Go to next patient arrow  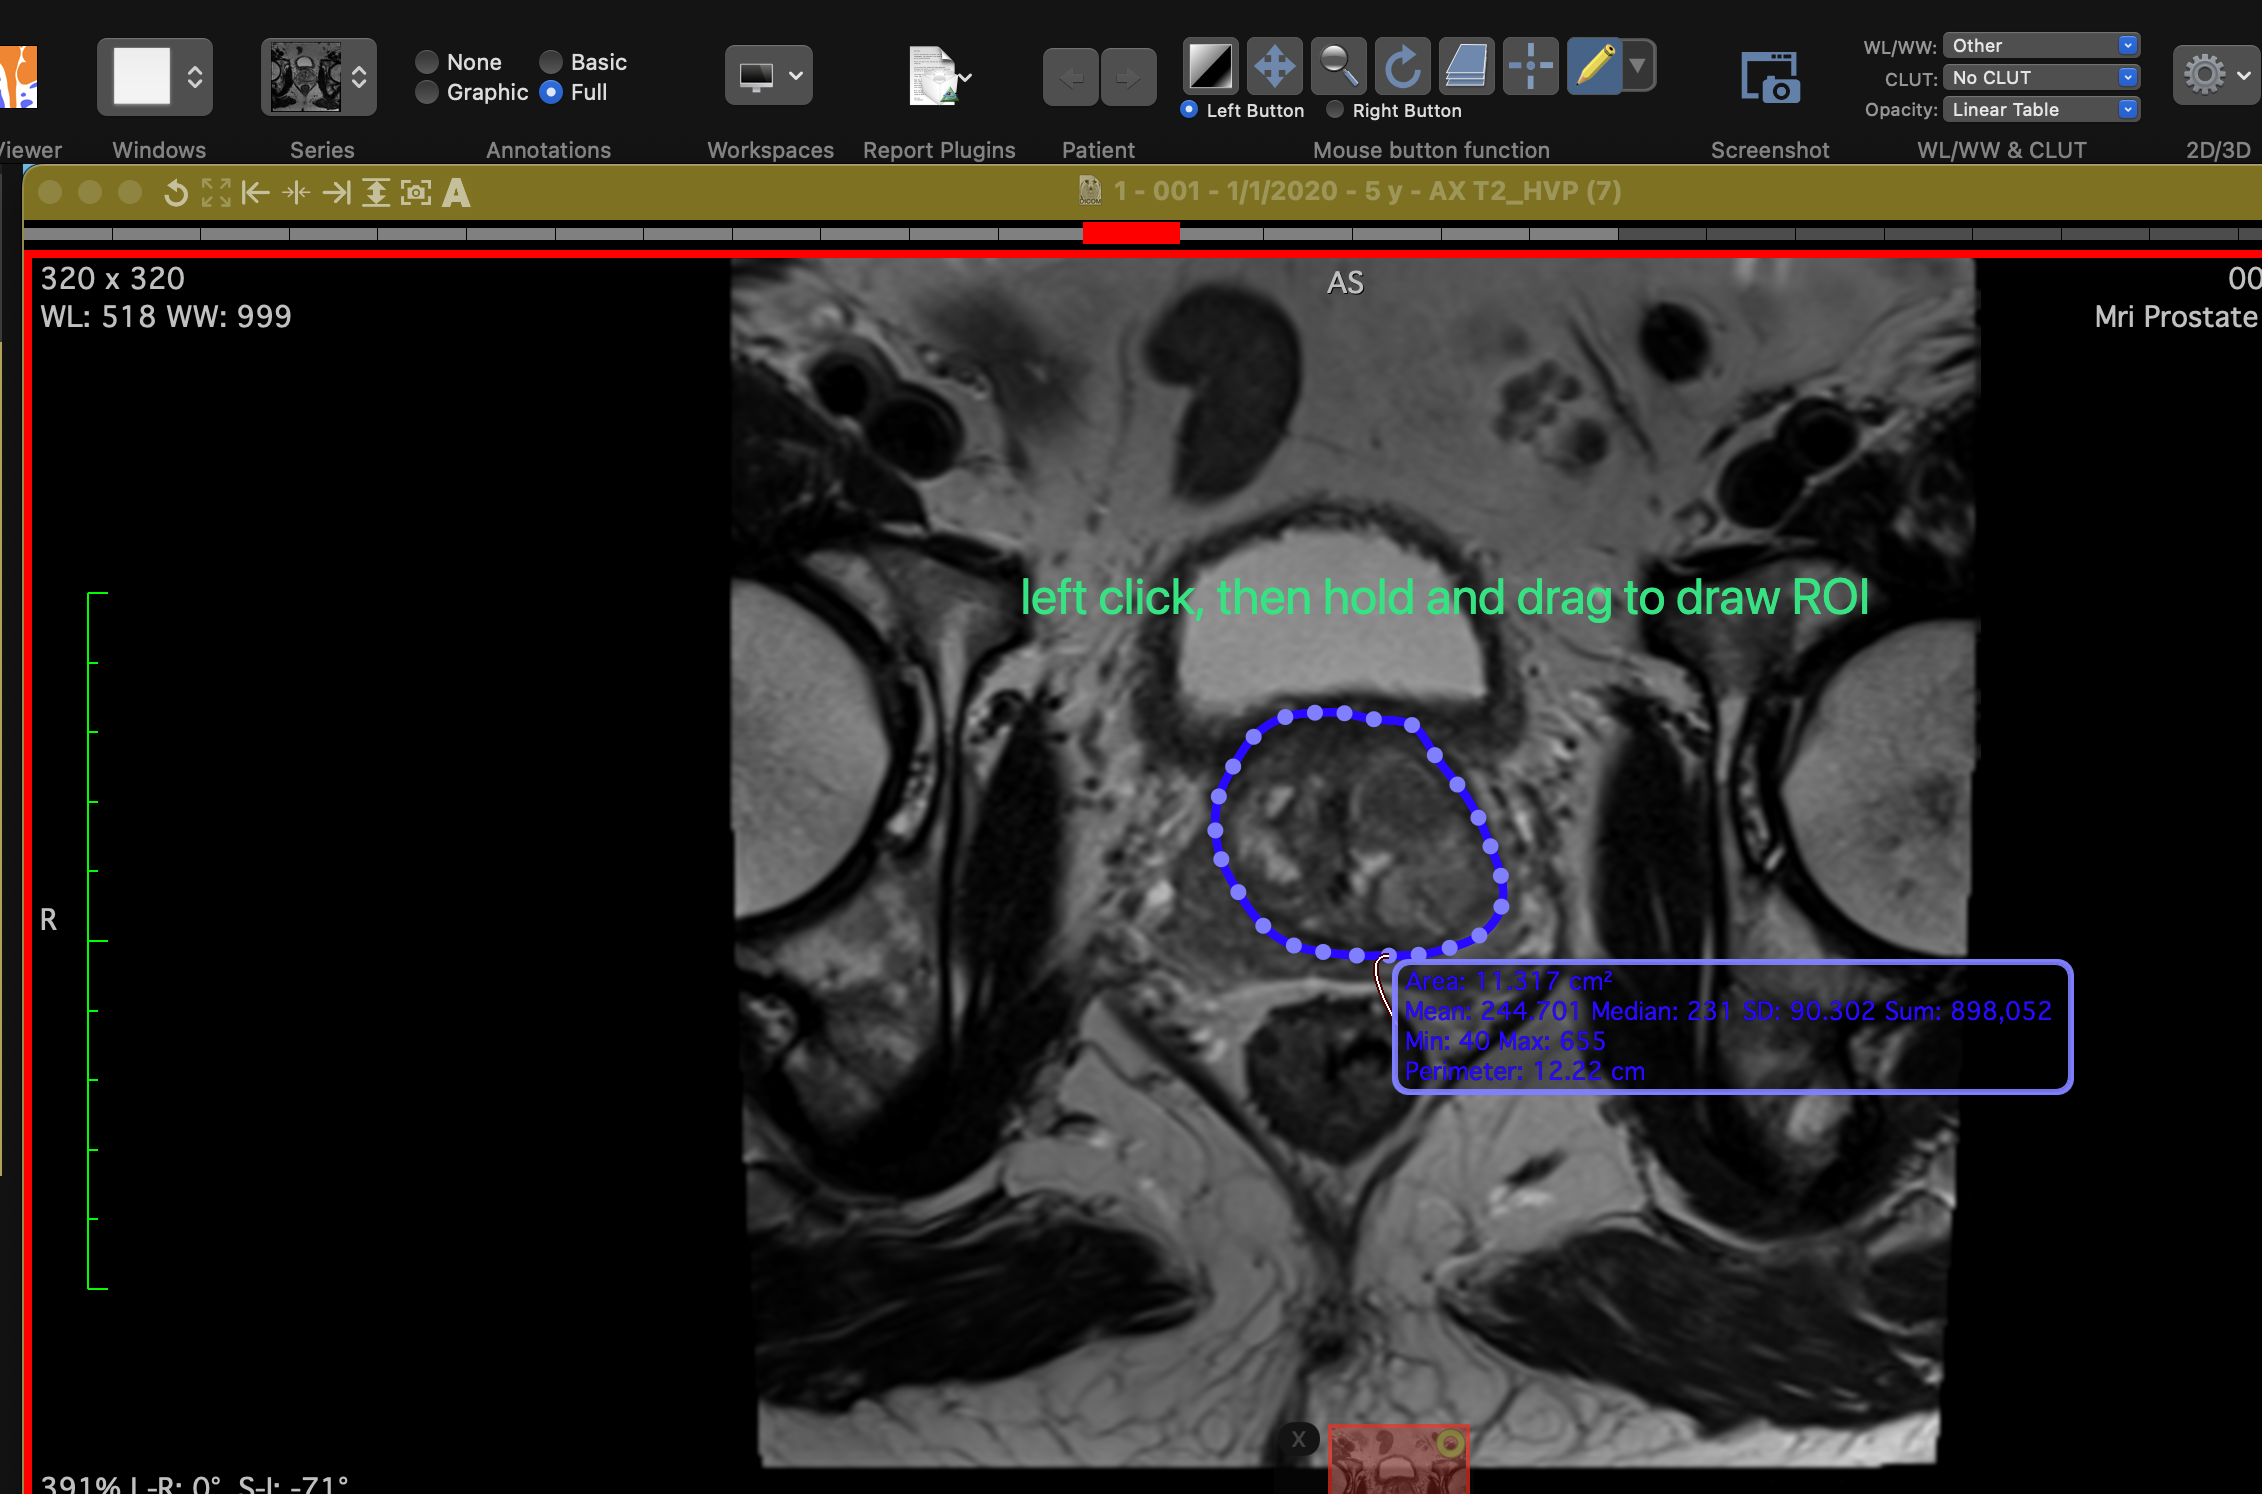[1128, 77]
